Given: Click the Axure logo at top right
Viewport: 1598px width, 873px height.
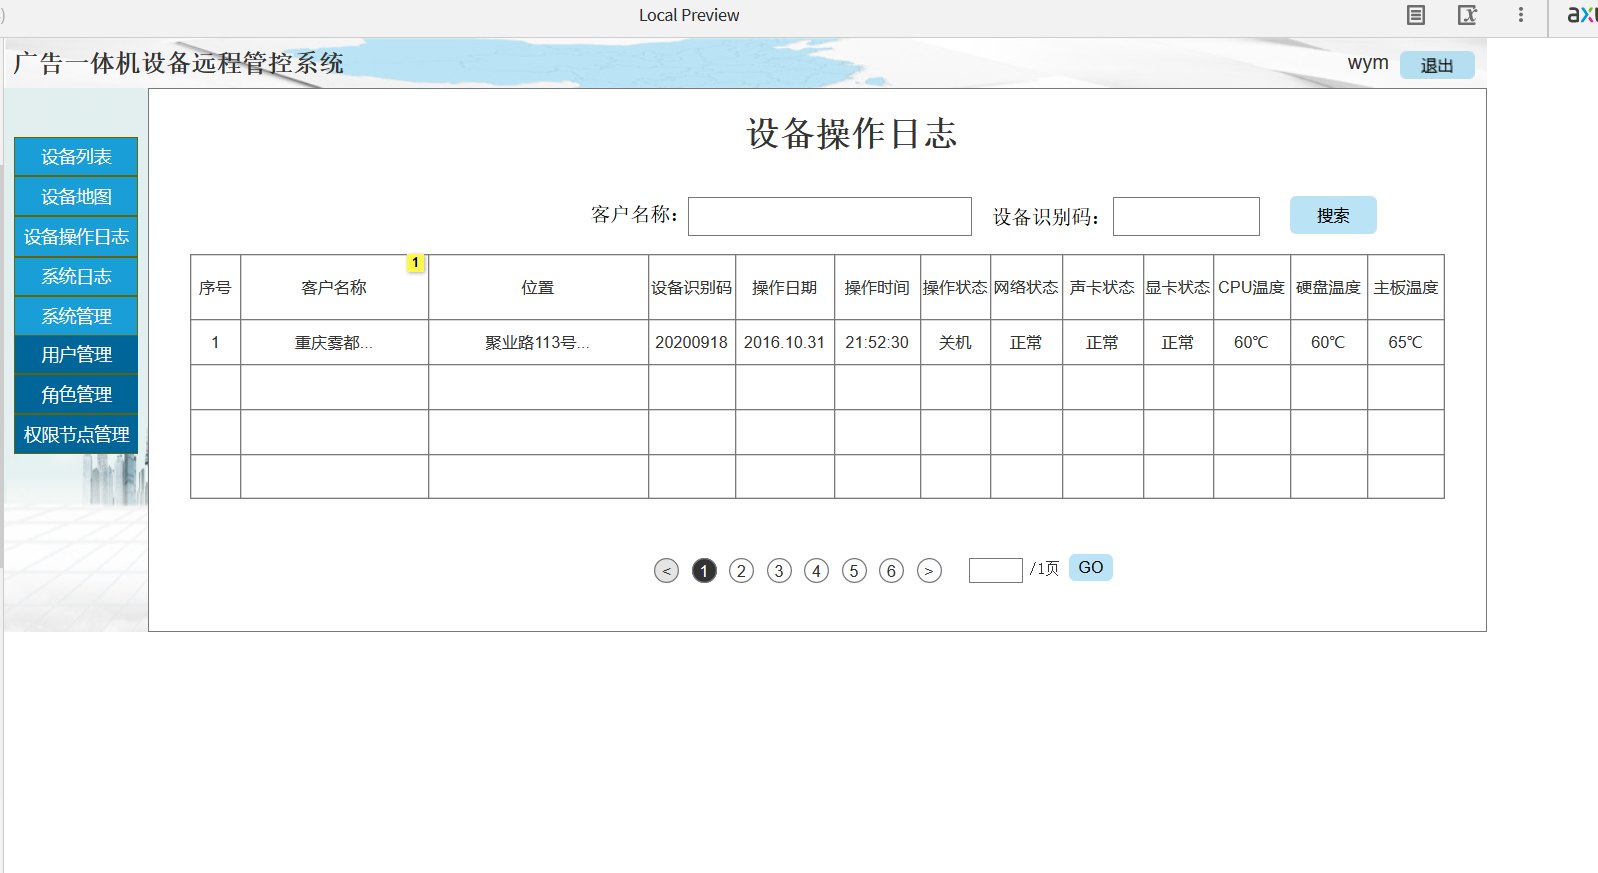Looking at the screenshot, I should click(1582, 15).
